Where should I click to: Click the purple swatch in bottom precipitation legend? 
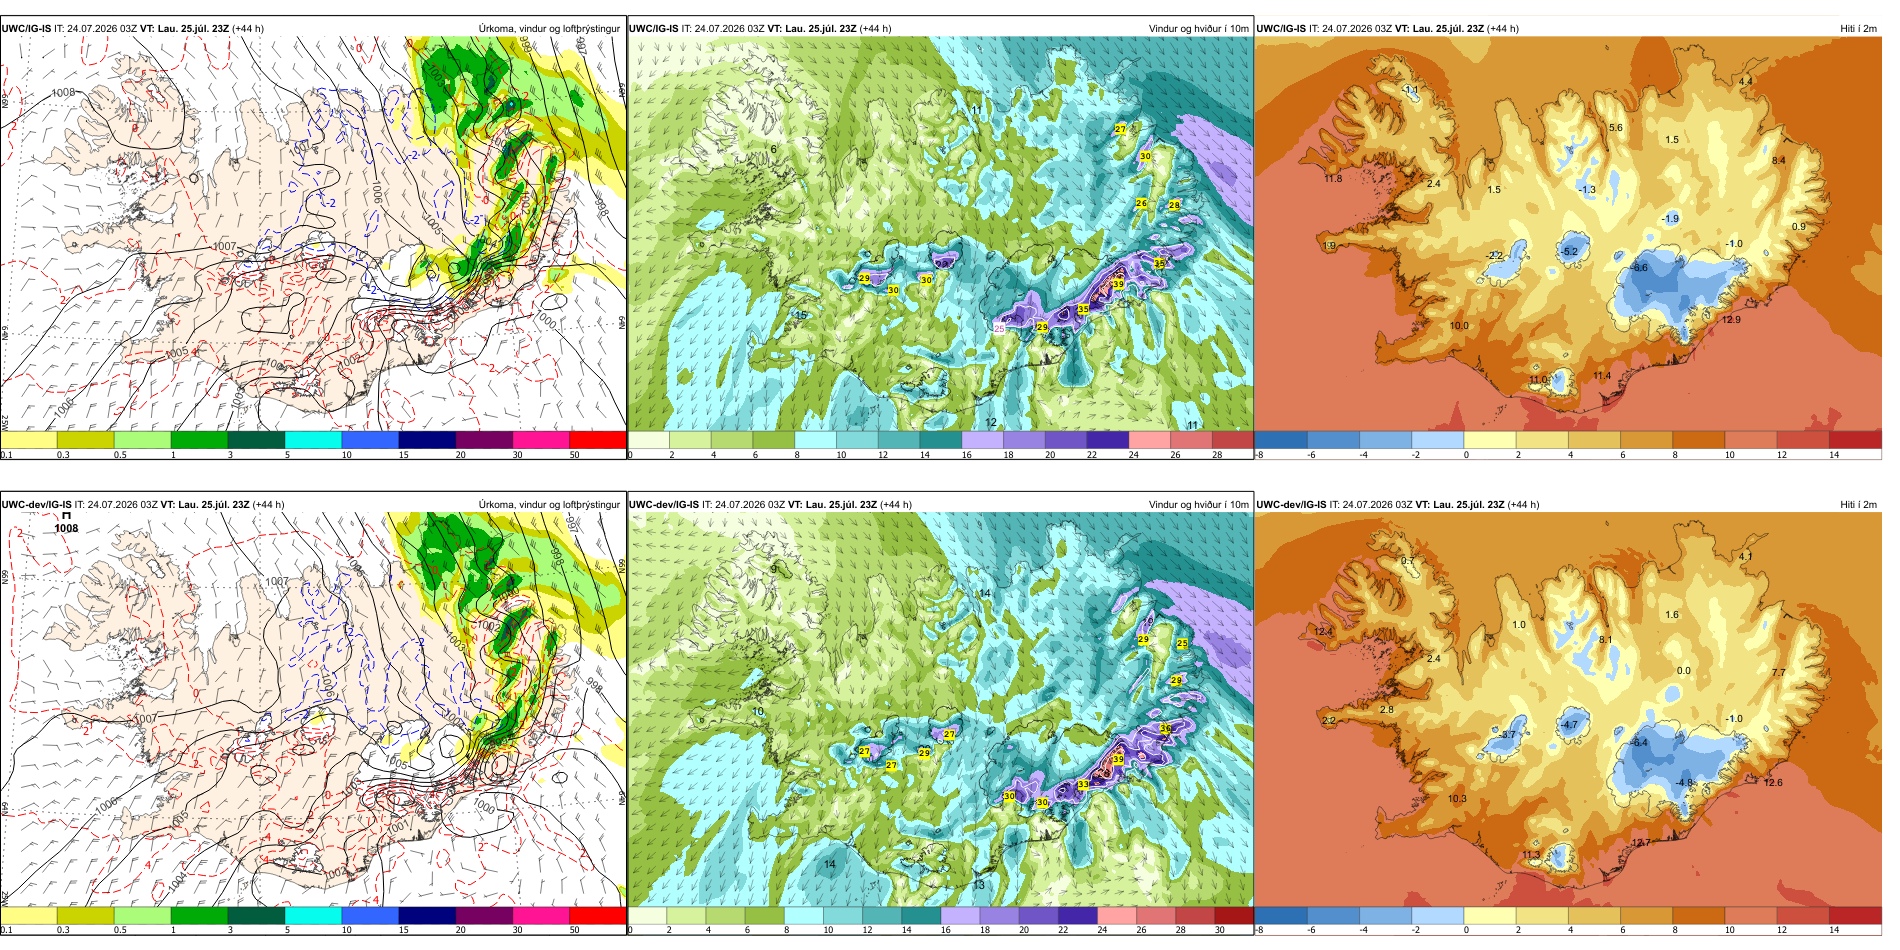coord(484,916)
